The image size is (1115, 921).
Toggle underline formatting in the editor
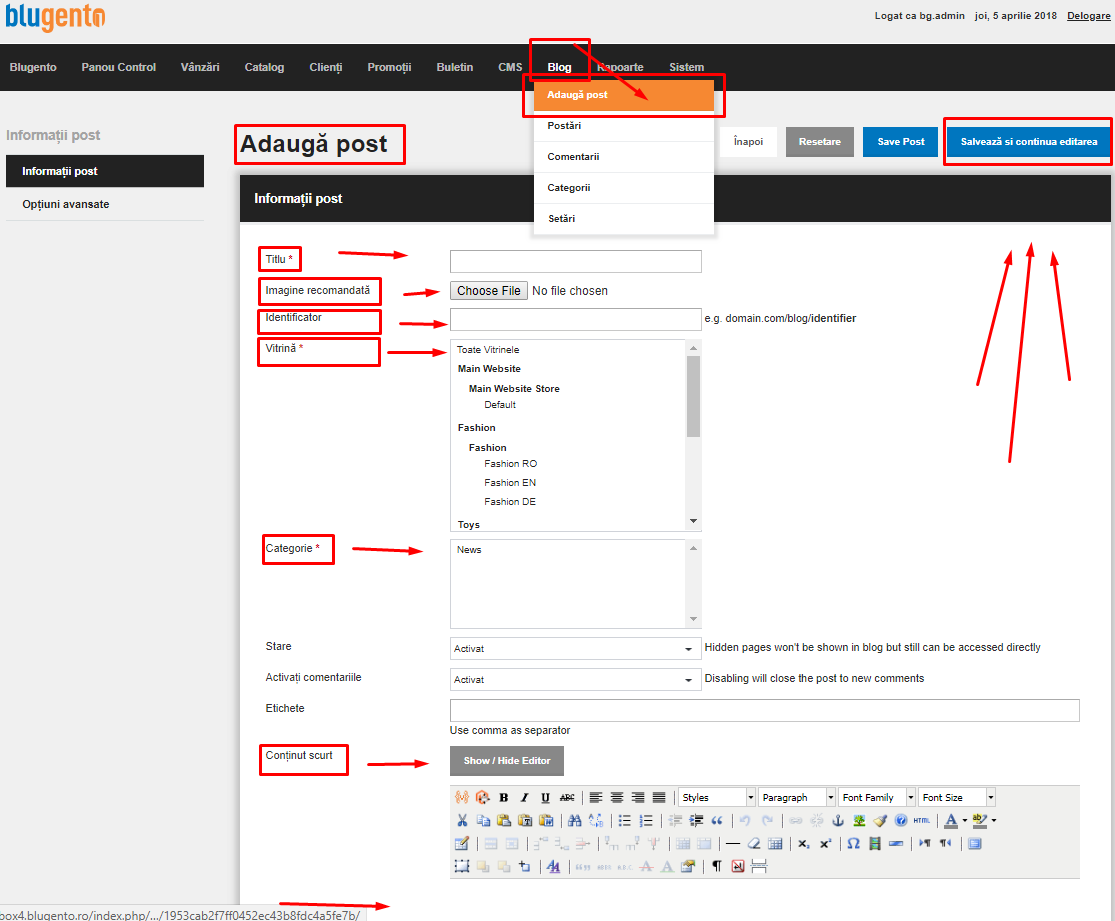545,797
